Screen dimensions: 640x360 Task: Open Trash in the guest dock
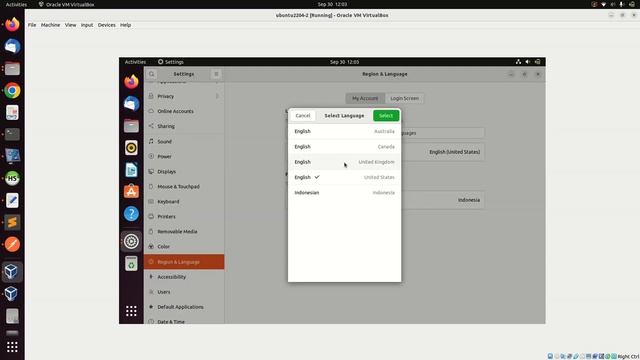click(x=131, y=264)
